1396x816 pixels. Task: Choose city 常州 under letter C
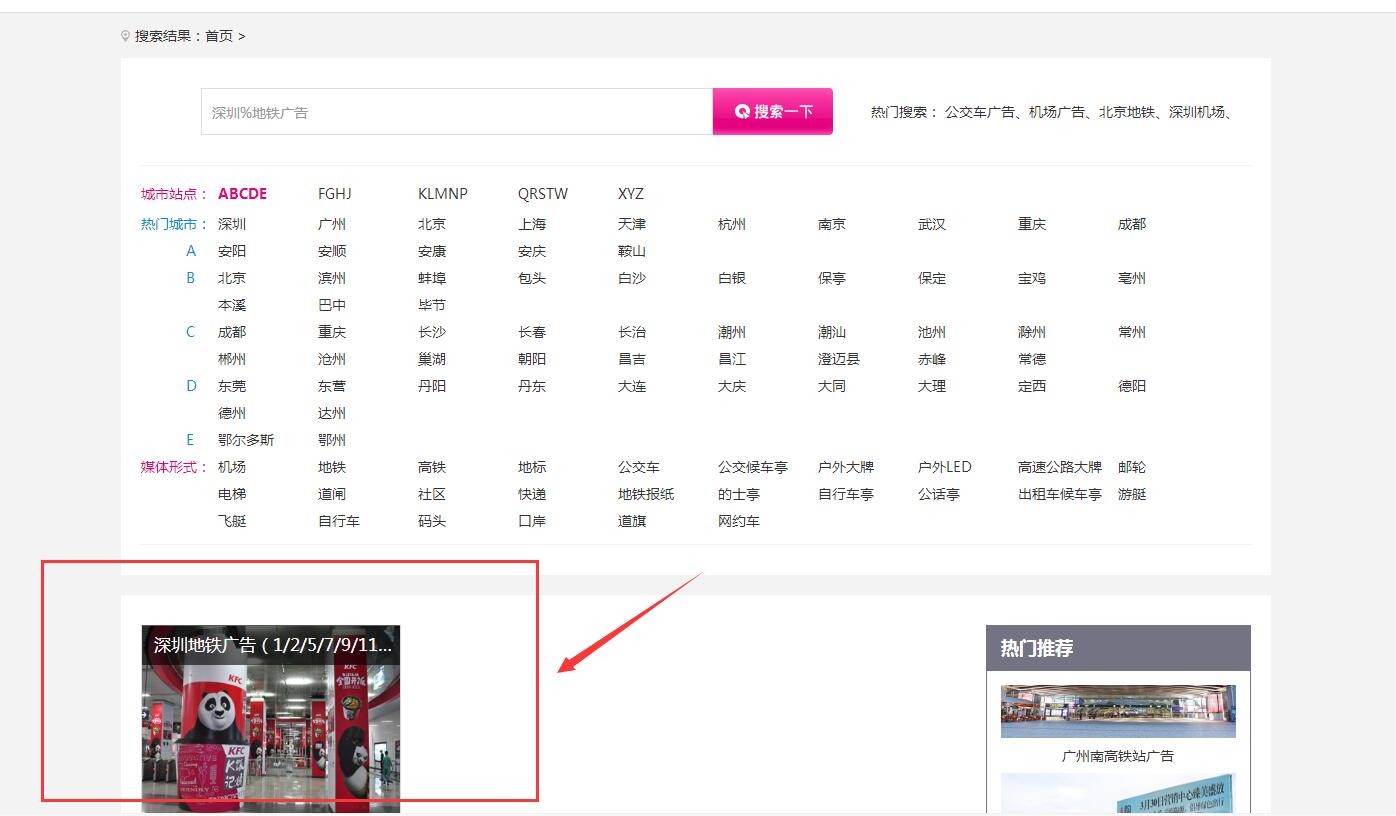1132,332
